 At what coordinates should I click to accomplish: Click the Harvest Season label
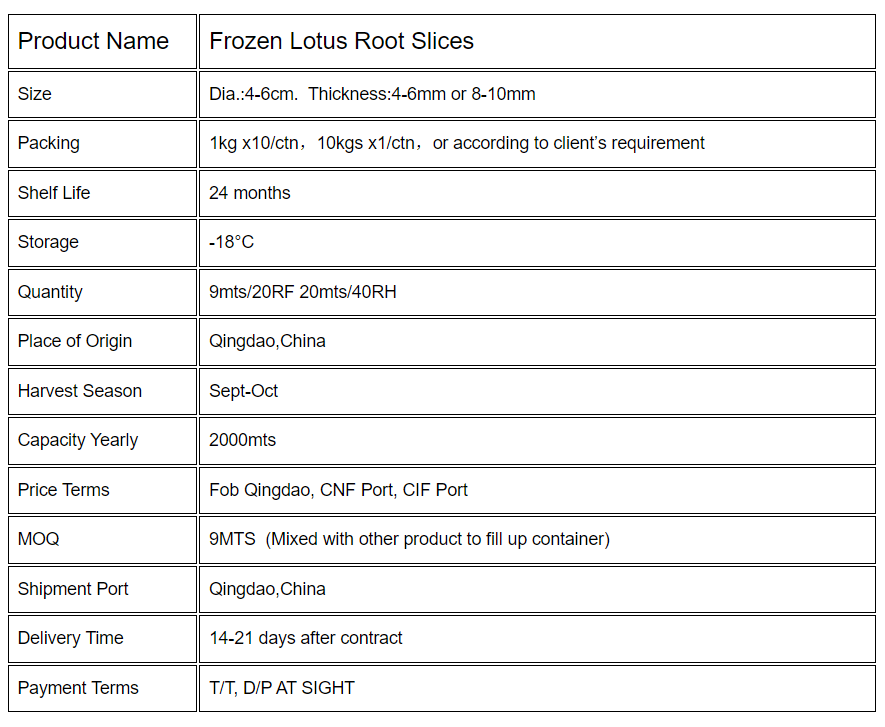click(80, 391)
